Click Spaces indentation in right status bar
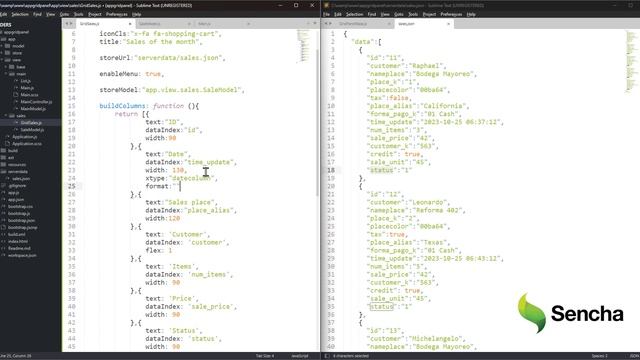Screen dimensions: 640x360 [599, 356]
